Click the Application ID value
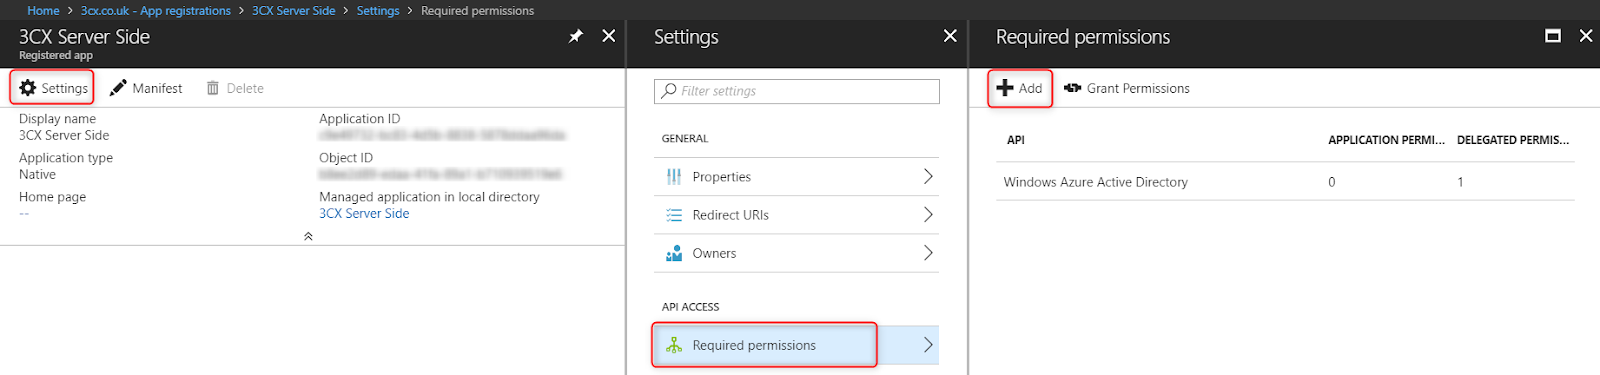This screenshot has width=1600, height=375. click(442, 135)
